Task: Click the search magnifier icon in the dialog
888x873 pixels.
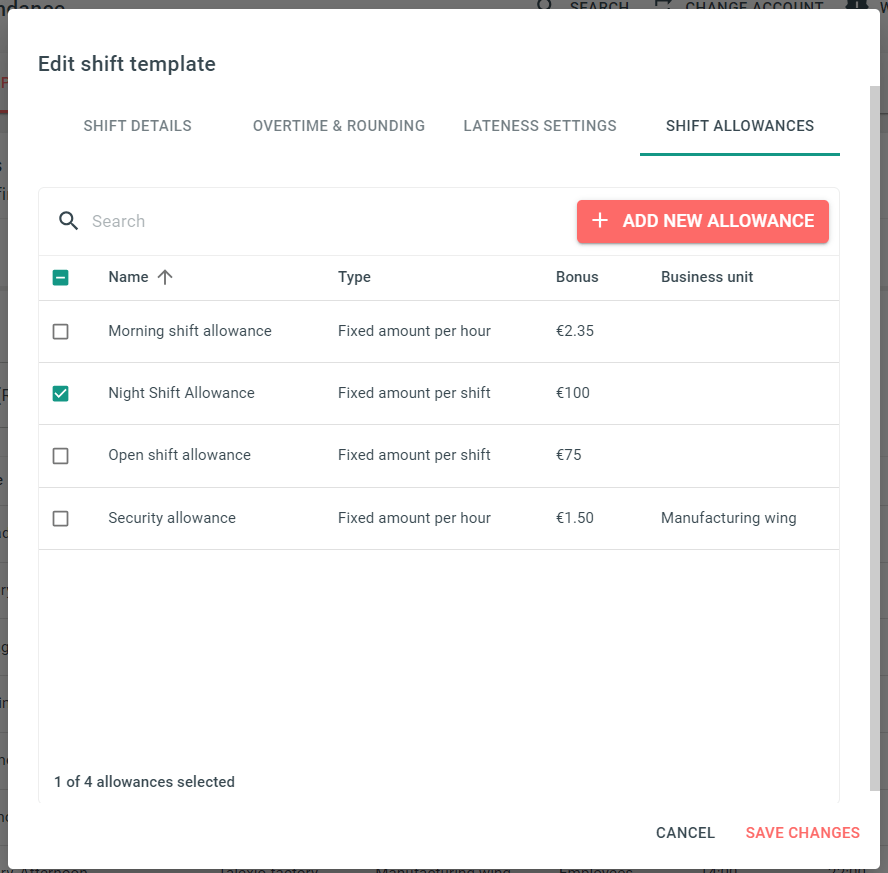Action: pyautogui.click(x=68, y=221)
